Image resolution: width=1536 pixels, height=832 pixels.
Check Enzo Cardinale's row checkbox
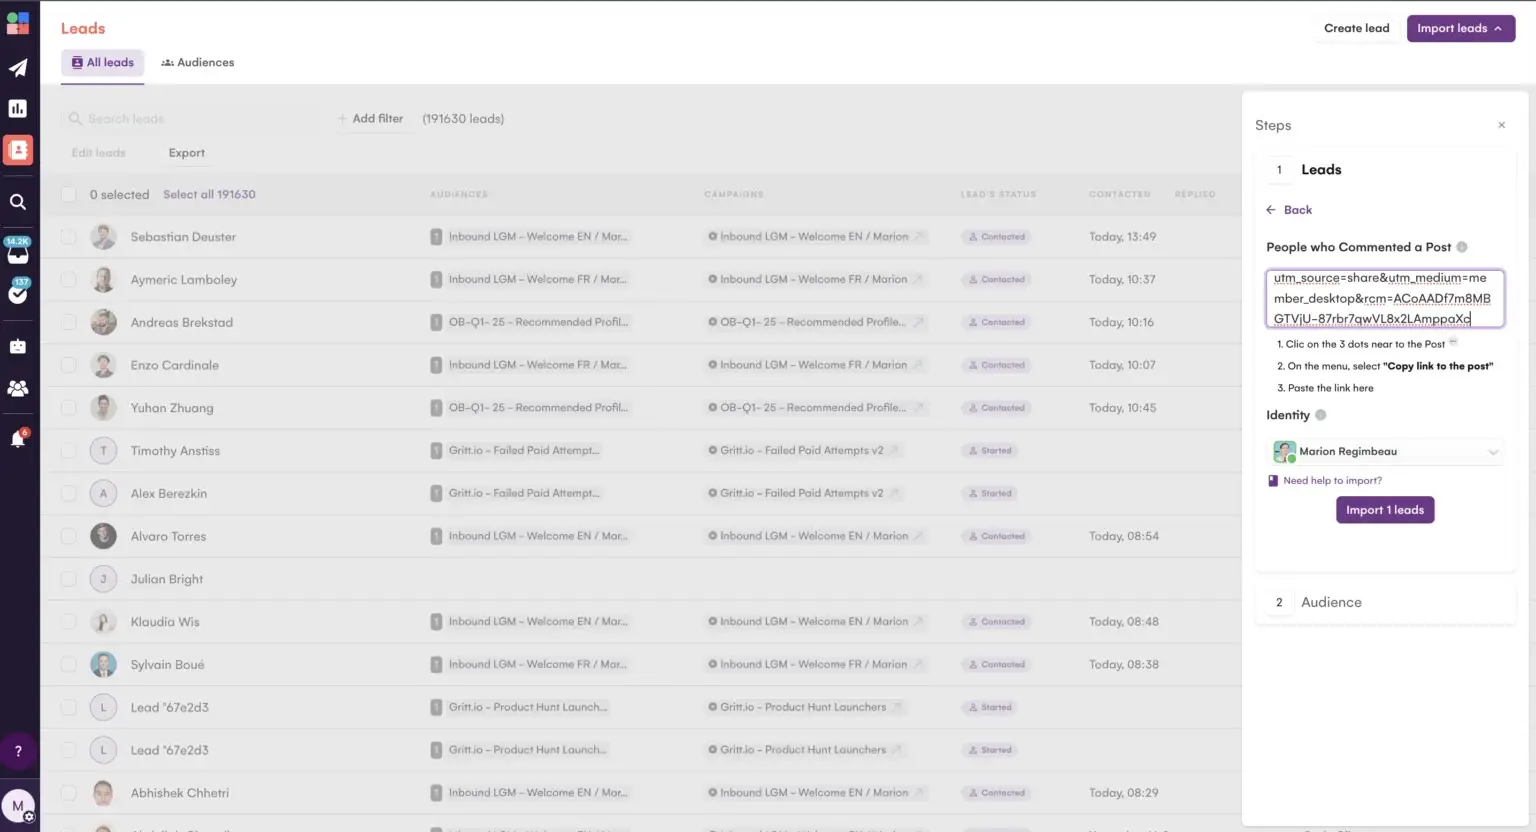pos(68,365)
